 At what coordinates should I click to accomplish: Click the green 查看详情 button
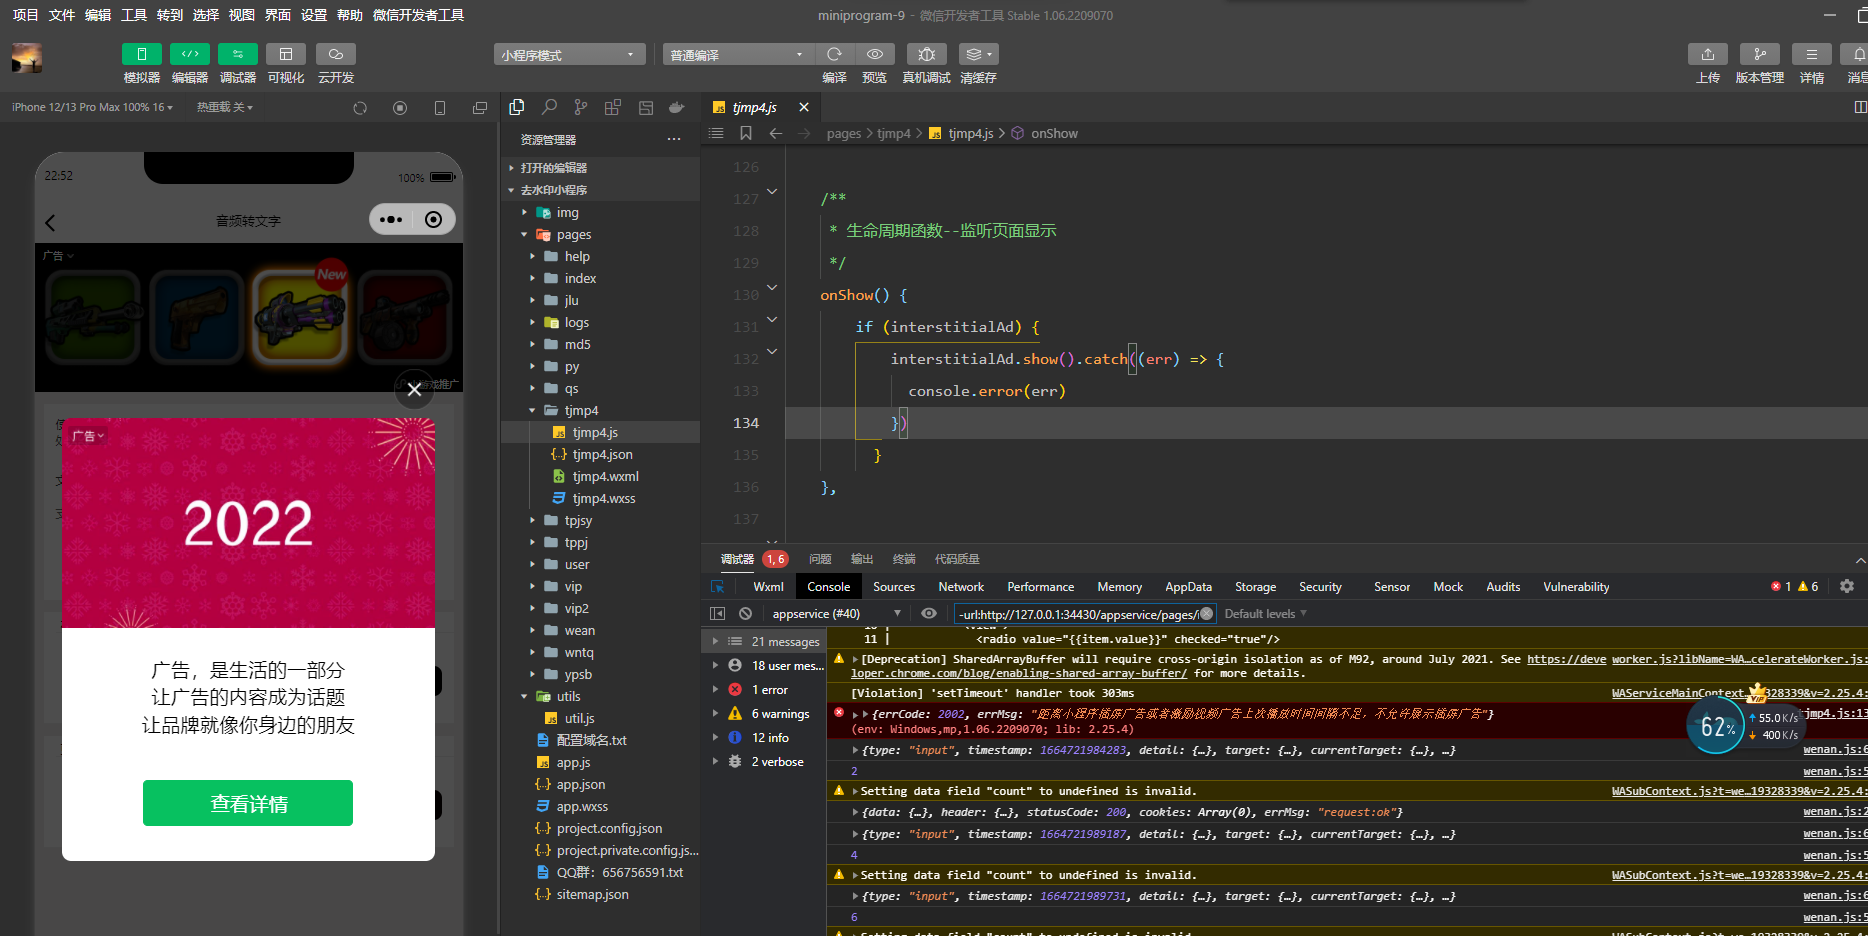tap(248, 803)
